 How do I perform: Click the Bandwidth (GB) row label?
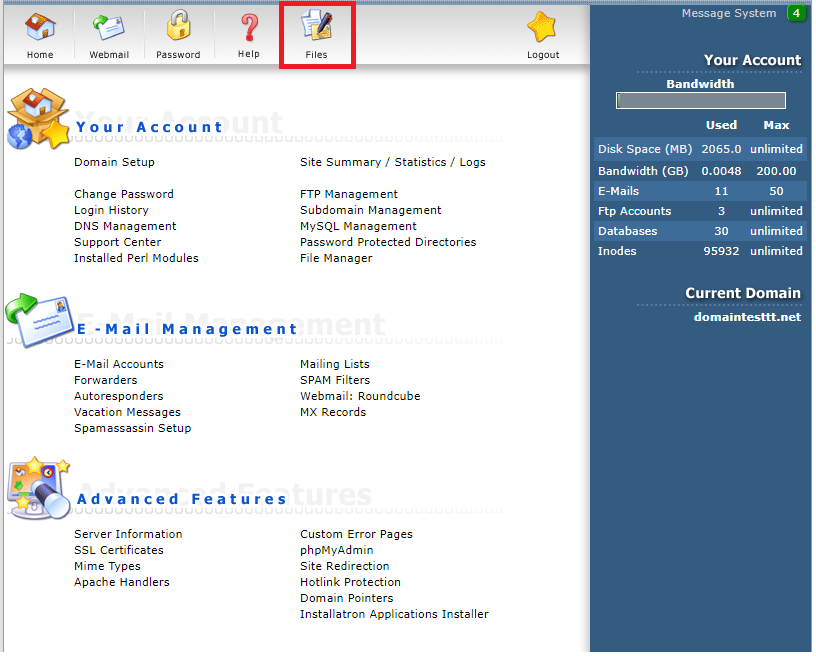point(644,172)
